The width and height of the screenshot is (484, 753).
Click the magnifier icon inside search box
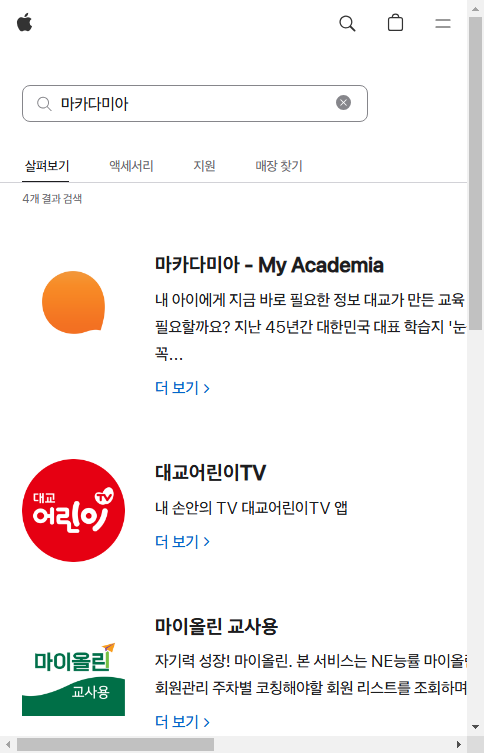pos(44,104)
